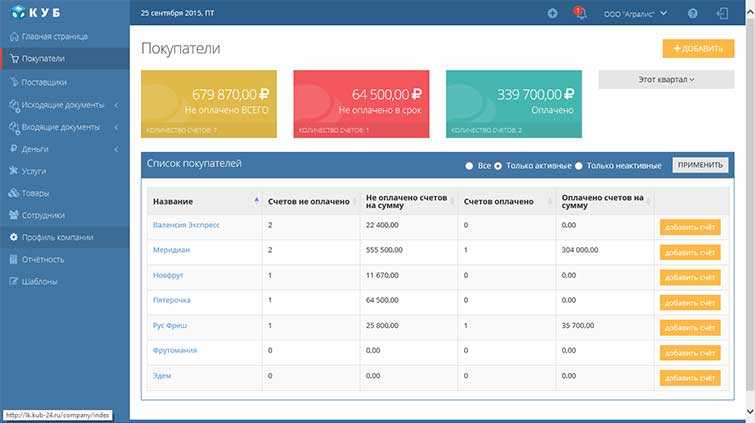Open Сотрудники via its sidebar icon
Viewport: 755px width, 423px height.
point(13,215)
